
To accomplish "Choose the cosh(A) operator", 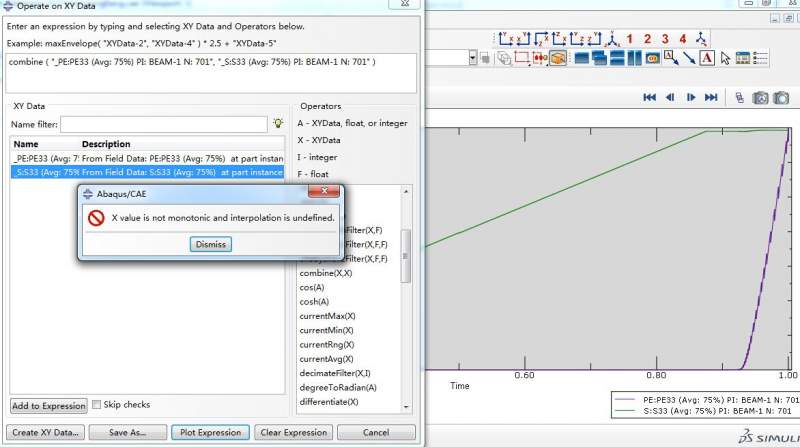I will pyautogui.click(x=314, y=302).
